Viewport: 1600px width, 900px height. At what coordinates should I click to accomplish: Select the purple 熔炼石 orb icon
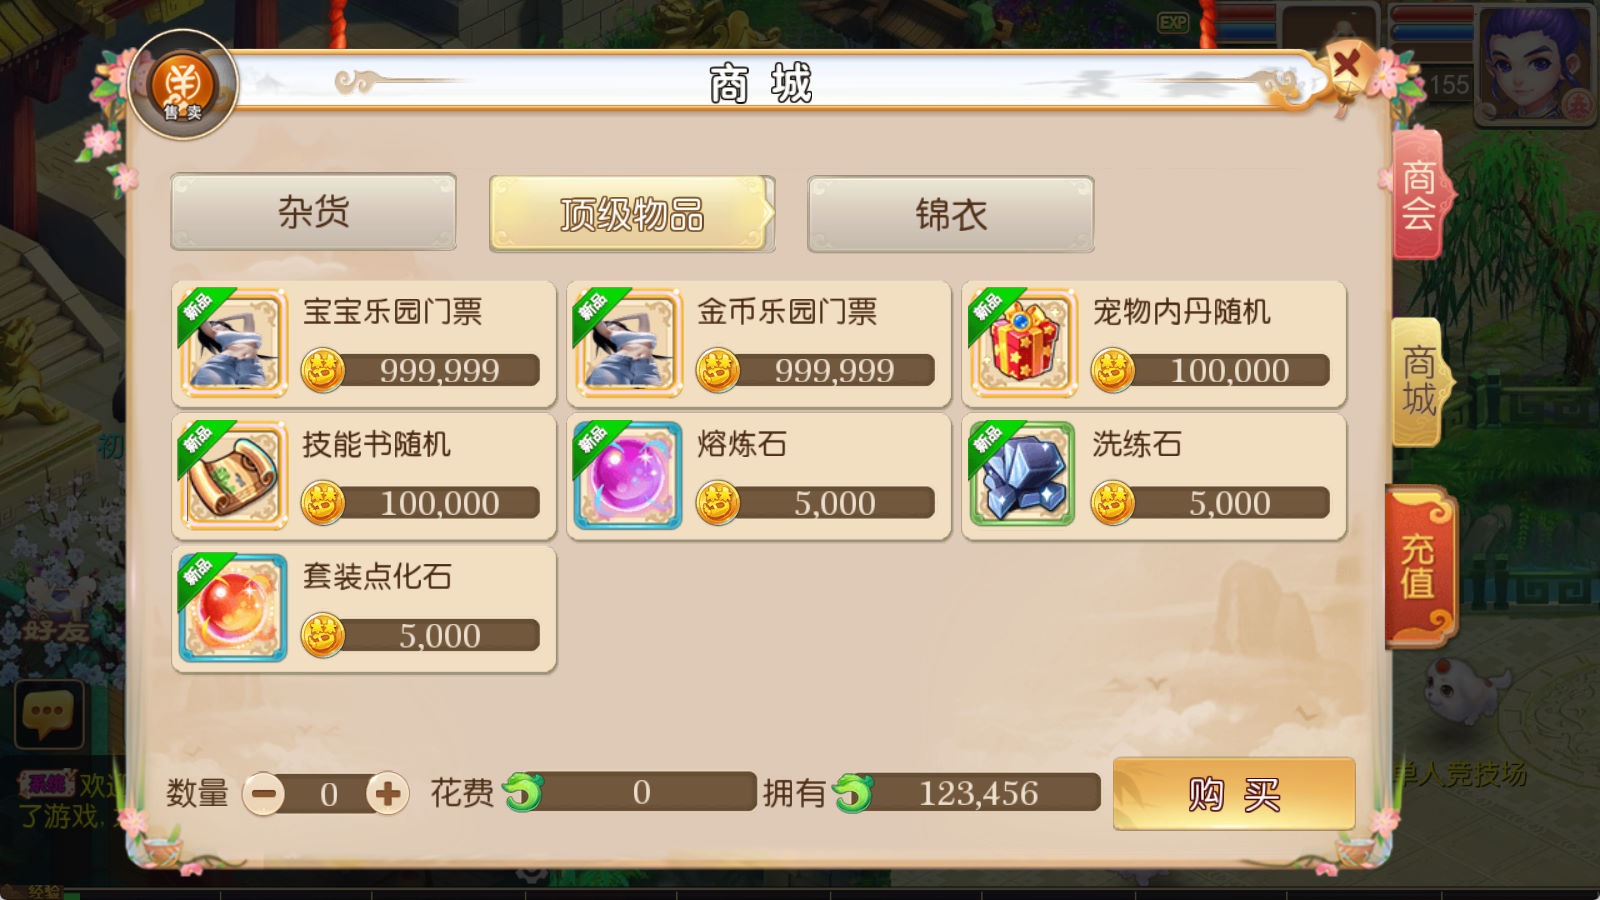(628, 476)
